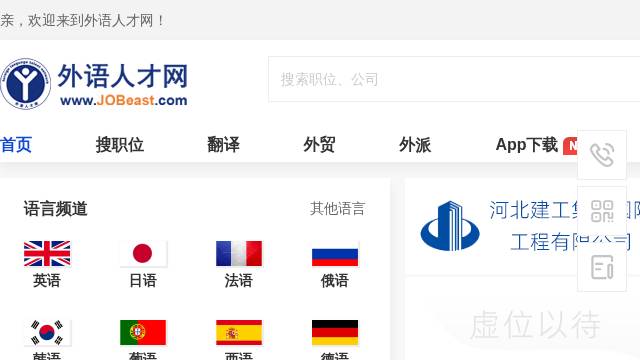Go to the 首页 tab

[x=16, y=144]
